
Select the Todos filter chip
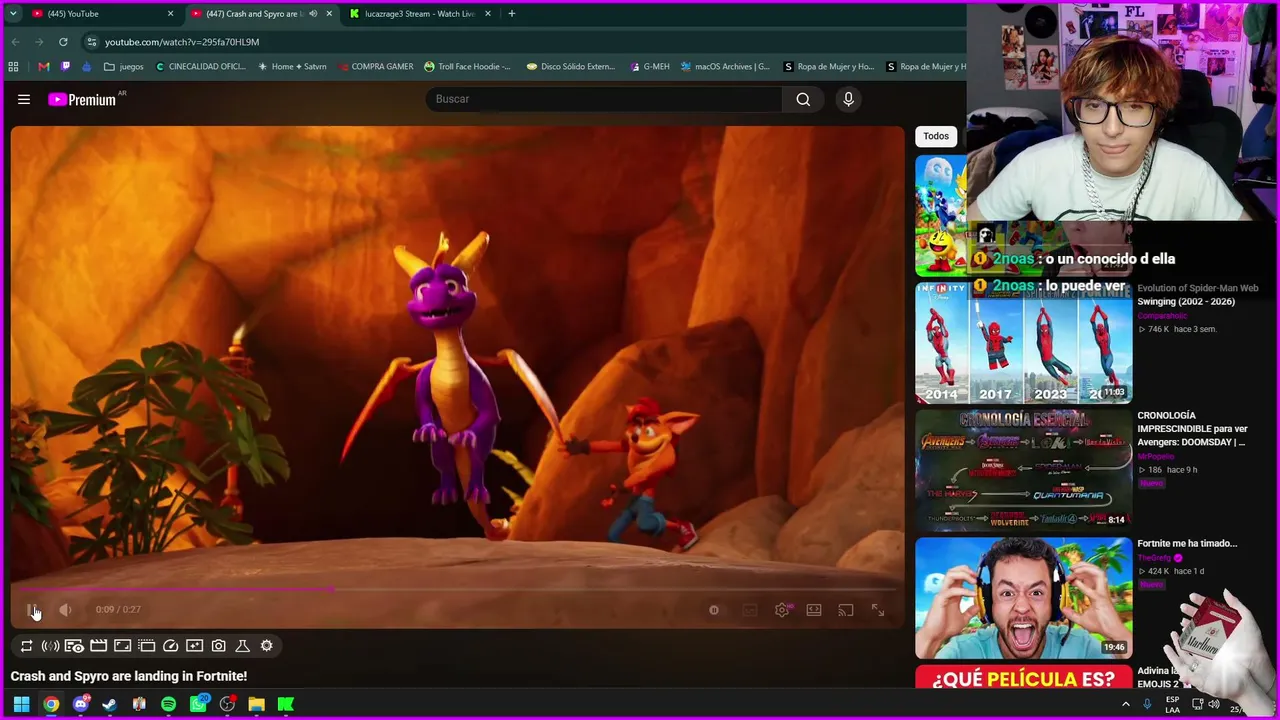click(x=936, y=136)
